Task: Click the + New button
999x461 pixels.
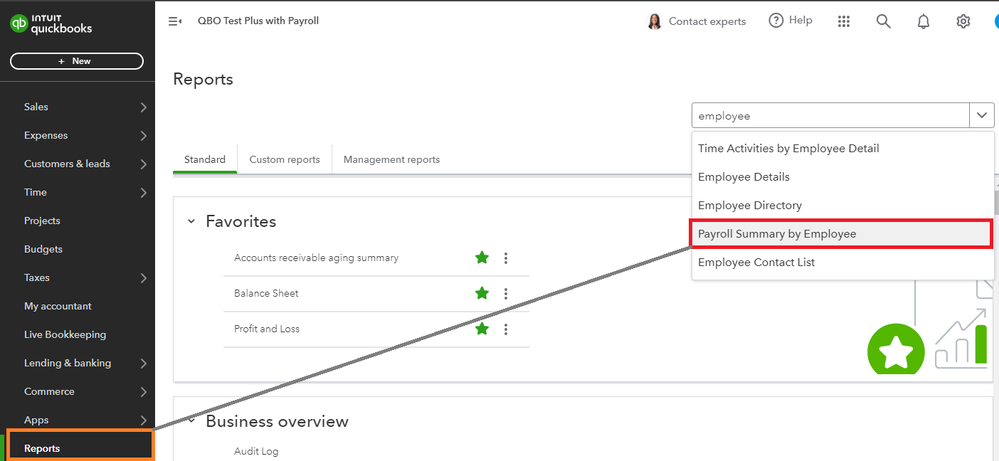Action: click(76, 61)
